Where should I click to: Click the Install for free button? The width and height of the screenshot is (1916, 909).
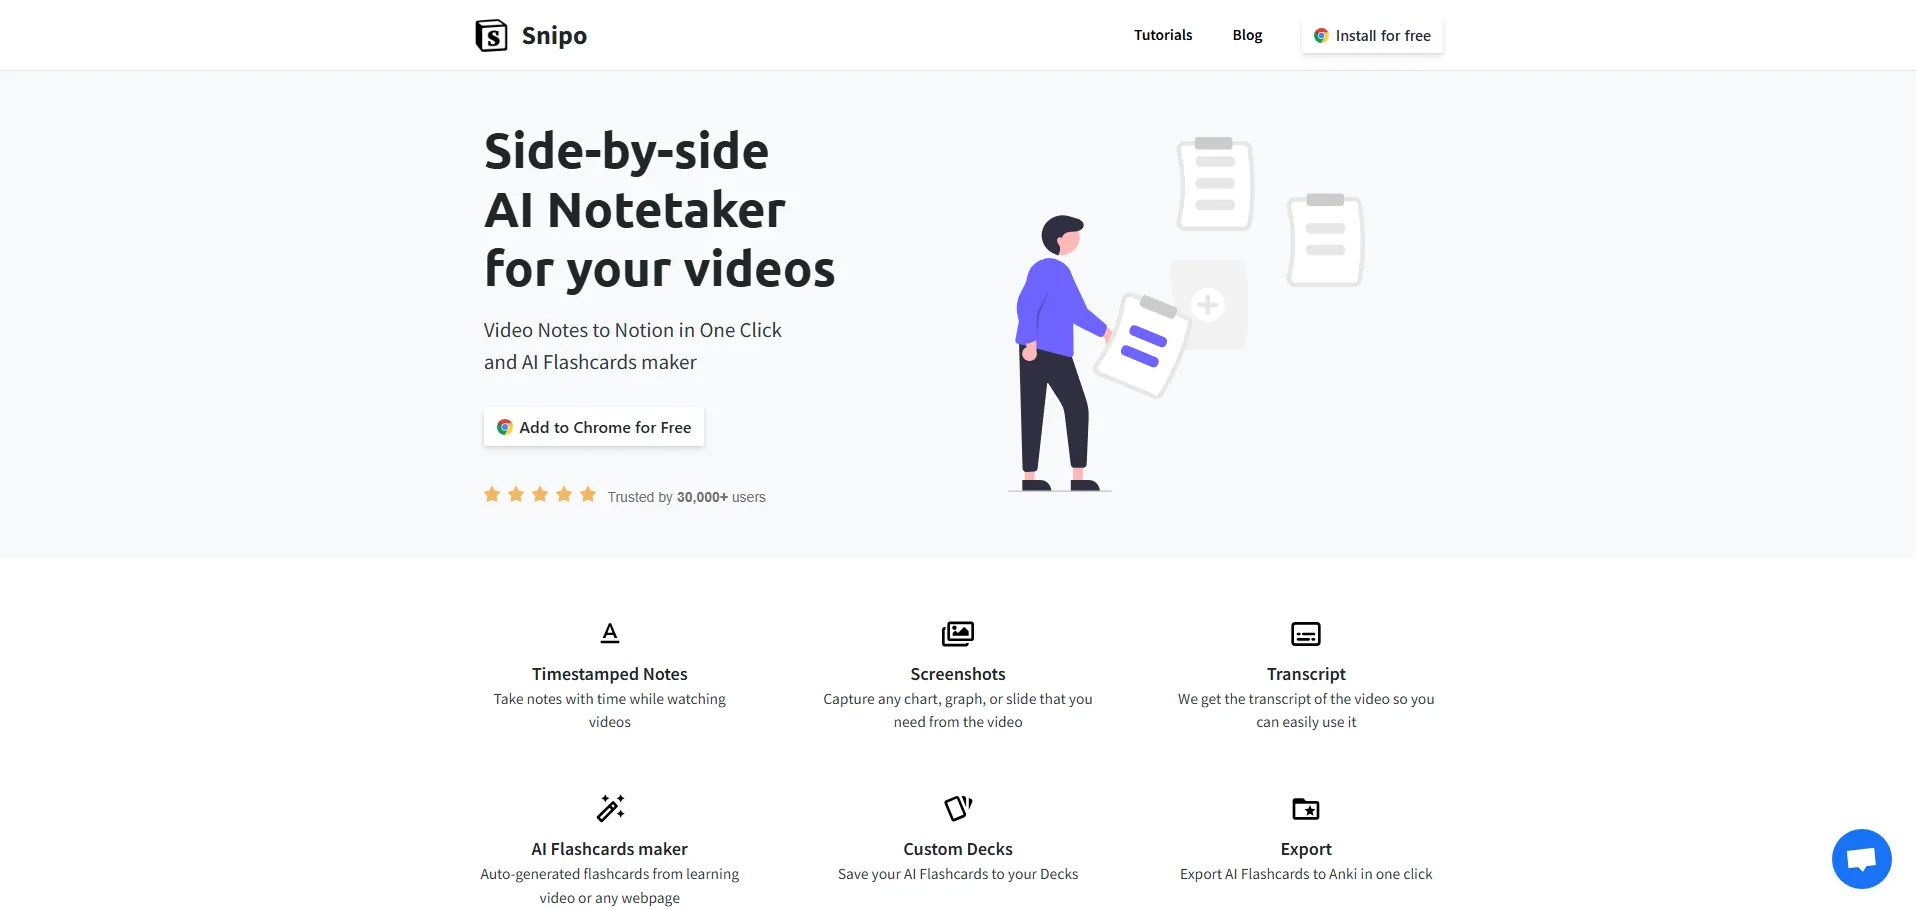coord(1372,36)
